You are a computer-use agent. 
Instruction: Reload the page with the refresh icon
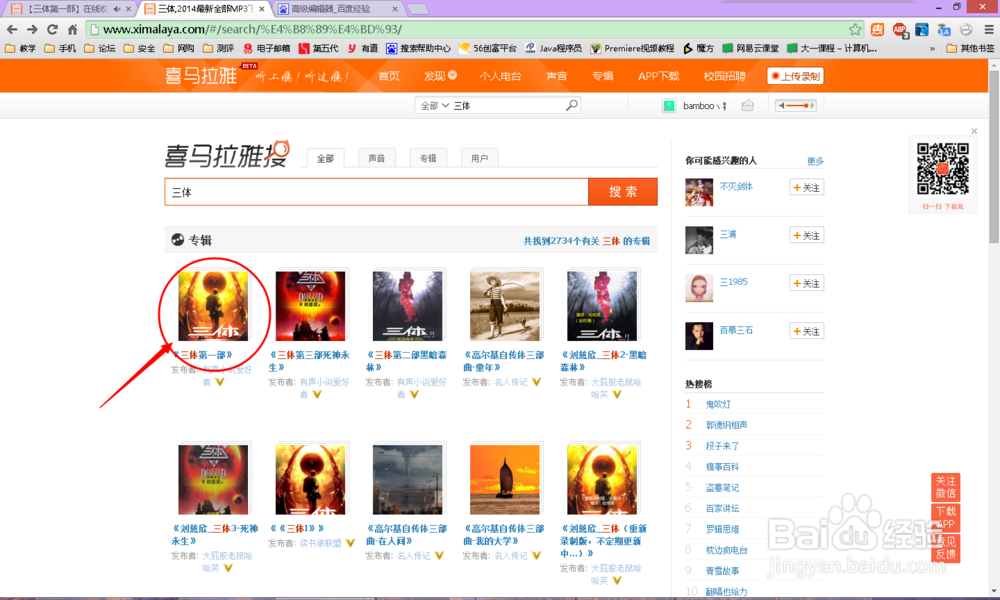click(52, 29)
